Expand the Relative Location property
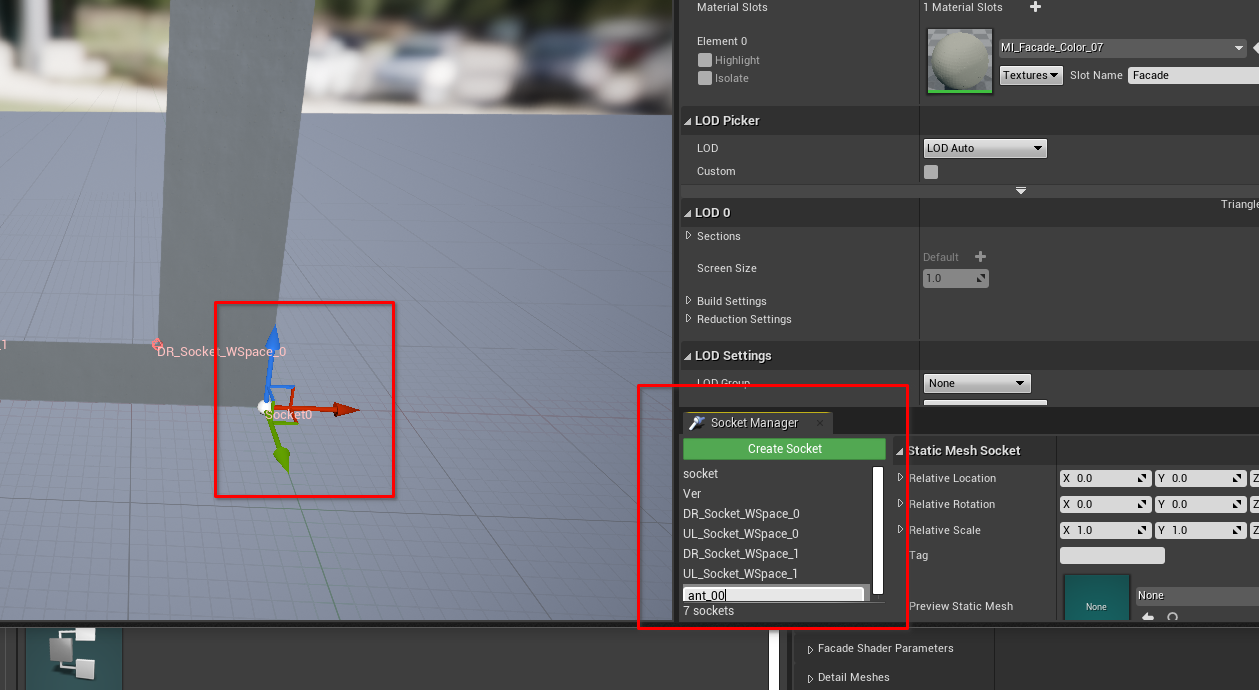The height and width of the screenshot is (690, 1259). (900, 478)
